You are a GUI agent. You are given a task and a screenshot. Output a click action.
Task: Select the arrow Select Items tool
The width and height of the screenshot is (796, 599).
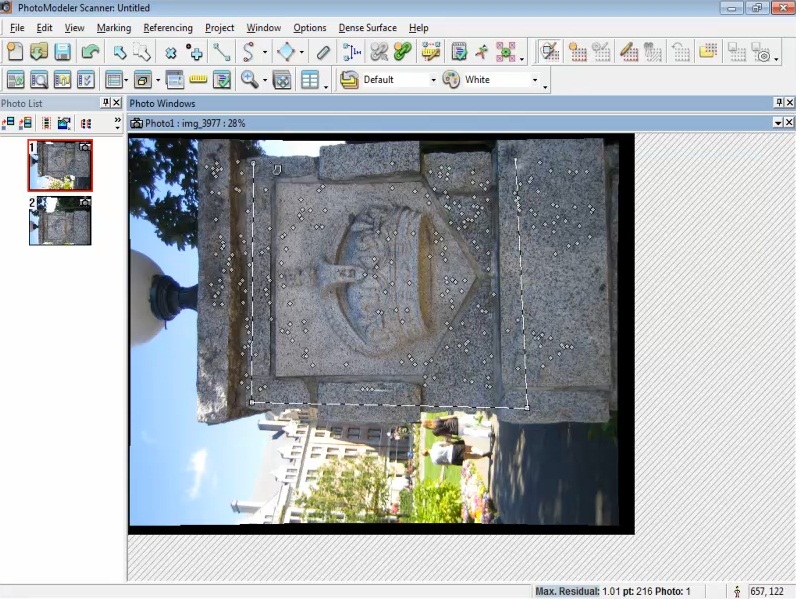[119, 52]
